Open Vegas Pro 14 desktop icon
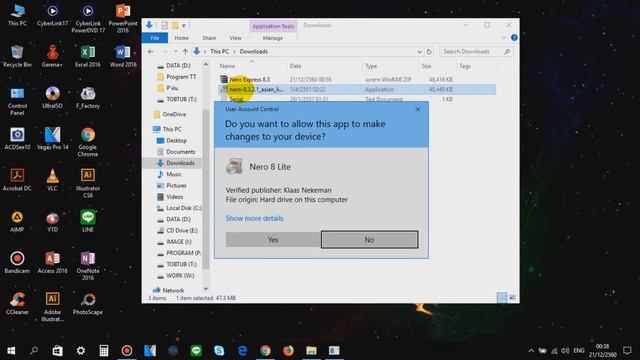This screenshot has width=640, height=360. pyautogui.click(x=52, y=139)
